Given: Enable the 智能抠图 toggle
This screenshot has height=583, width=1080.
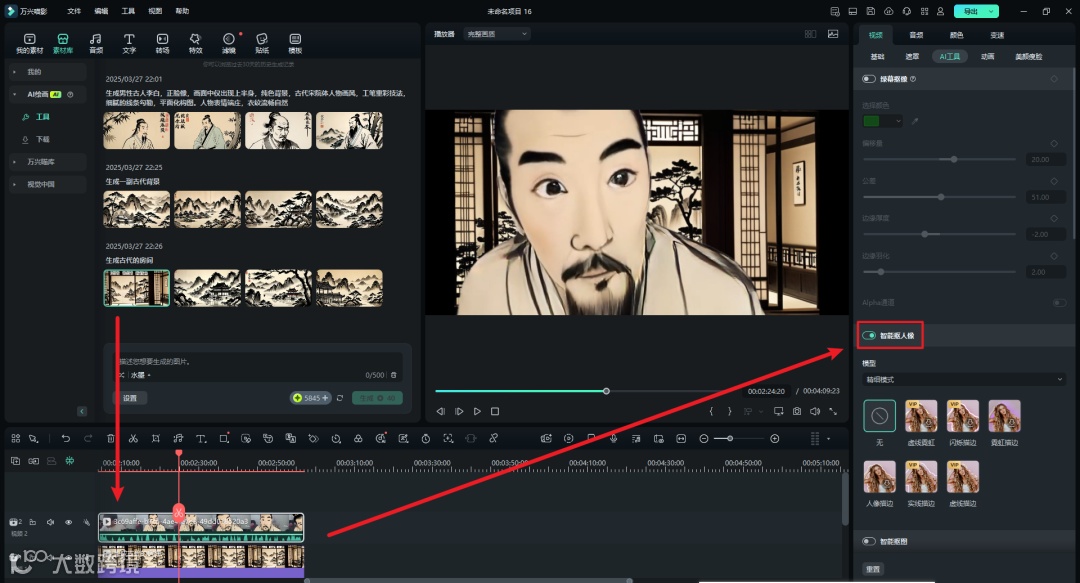Looking at the screenshot, I should point(869,541).
